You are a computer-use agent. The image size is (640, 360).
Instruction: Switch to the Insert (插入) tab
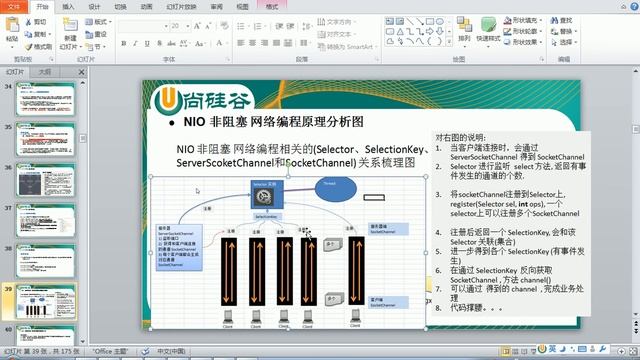point(68,7)
